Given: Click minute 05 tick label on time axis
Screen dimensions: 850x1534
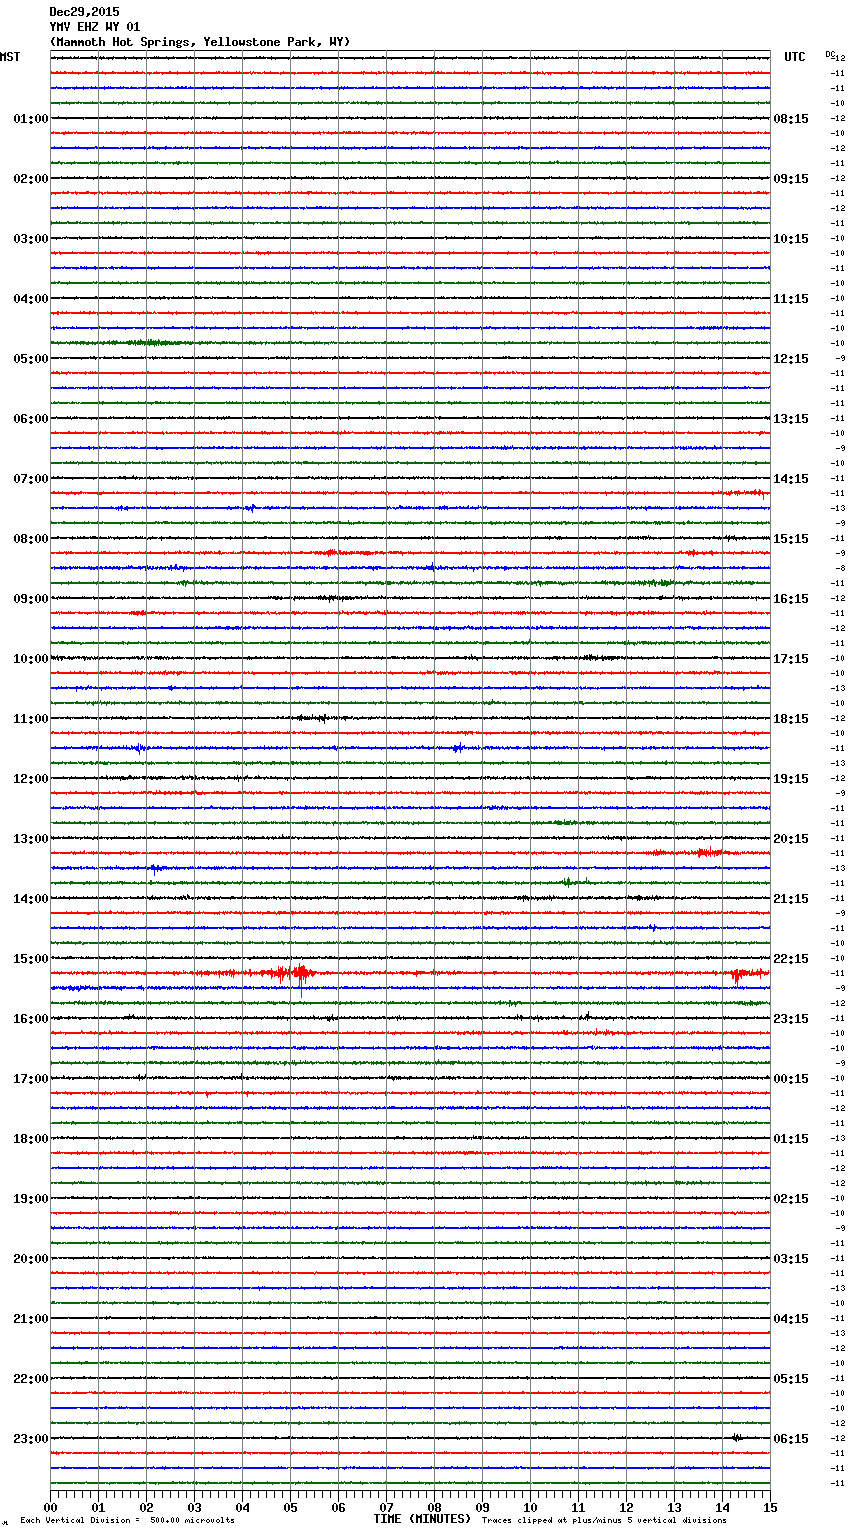Looking at the screenshot, I should 290,1507.
